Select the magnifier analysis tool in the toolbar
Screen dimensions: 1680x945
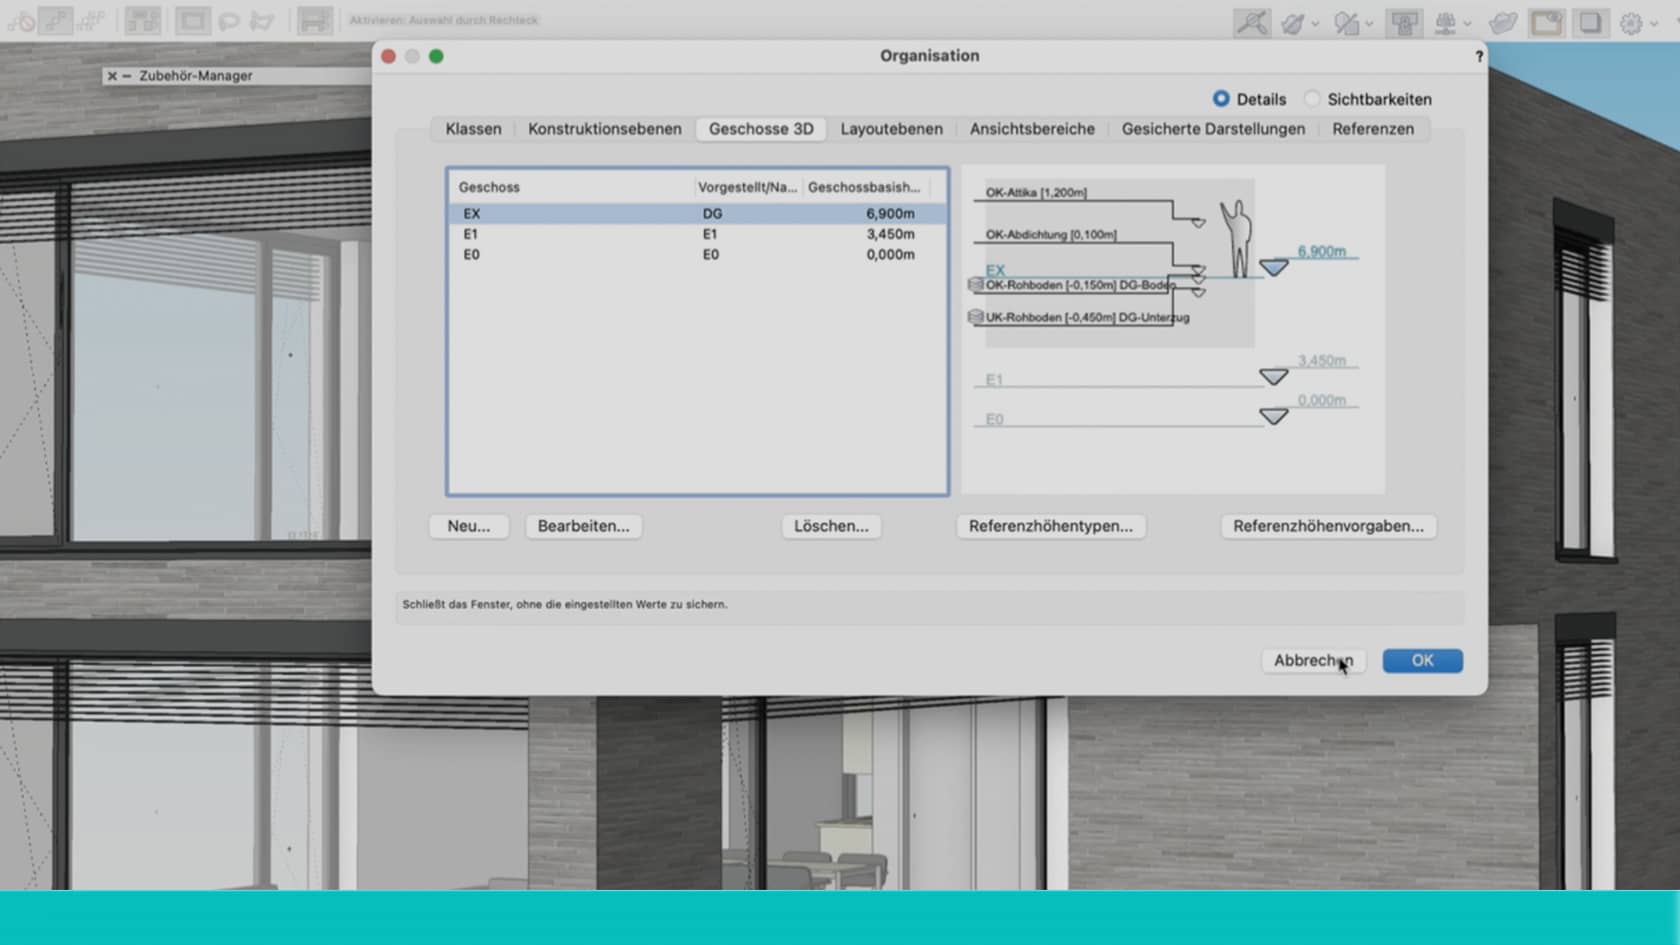1254,22
